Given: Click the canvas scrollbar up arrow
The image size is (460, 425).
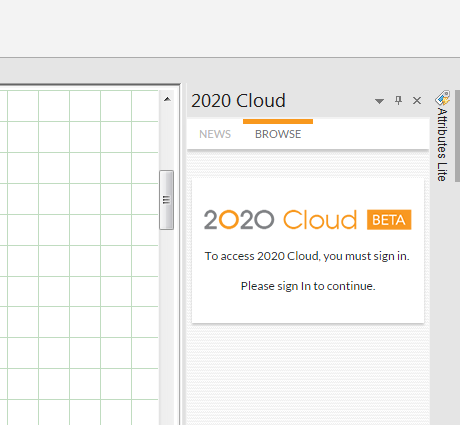Looking at the screenshot, I should (x=167, y=99).
